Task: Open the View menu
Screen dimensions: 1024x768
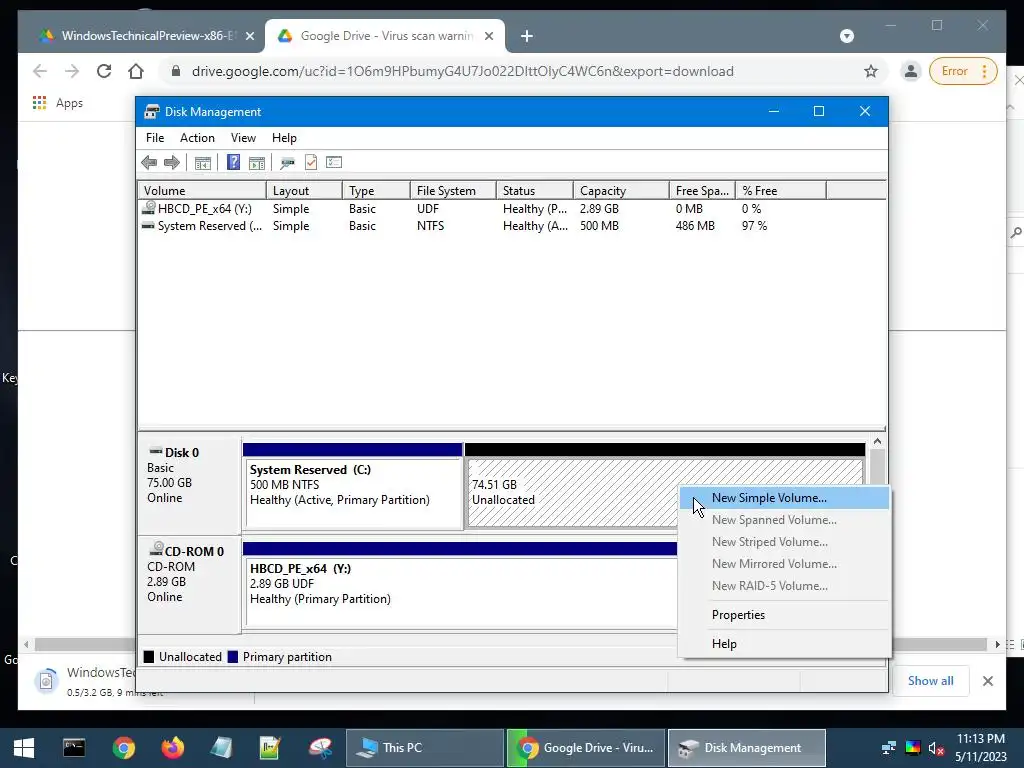Action: coord(243,138)
